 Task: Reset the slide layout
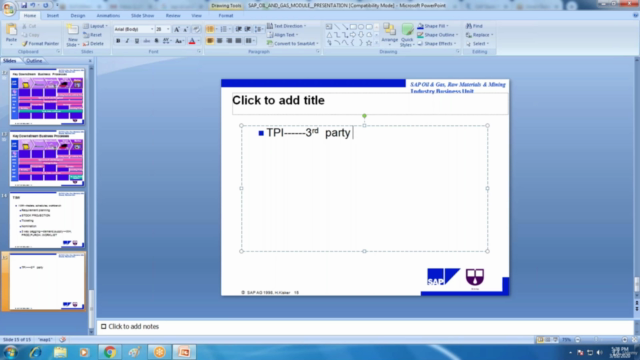coord(93,35)
